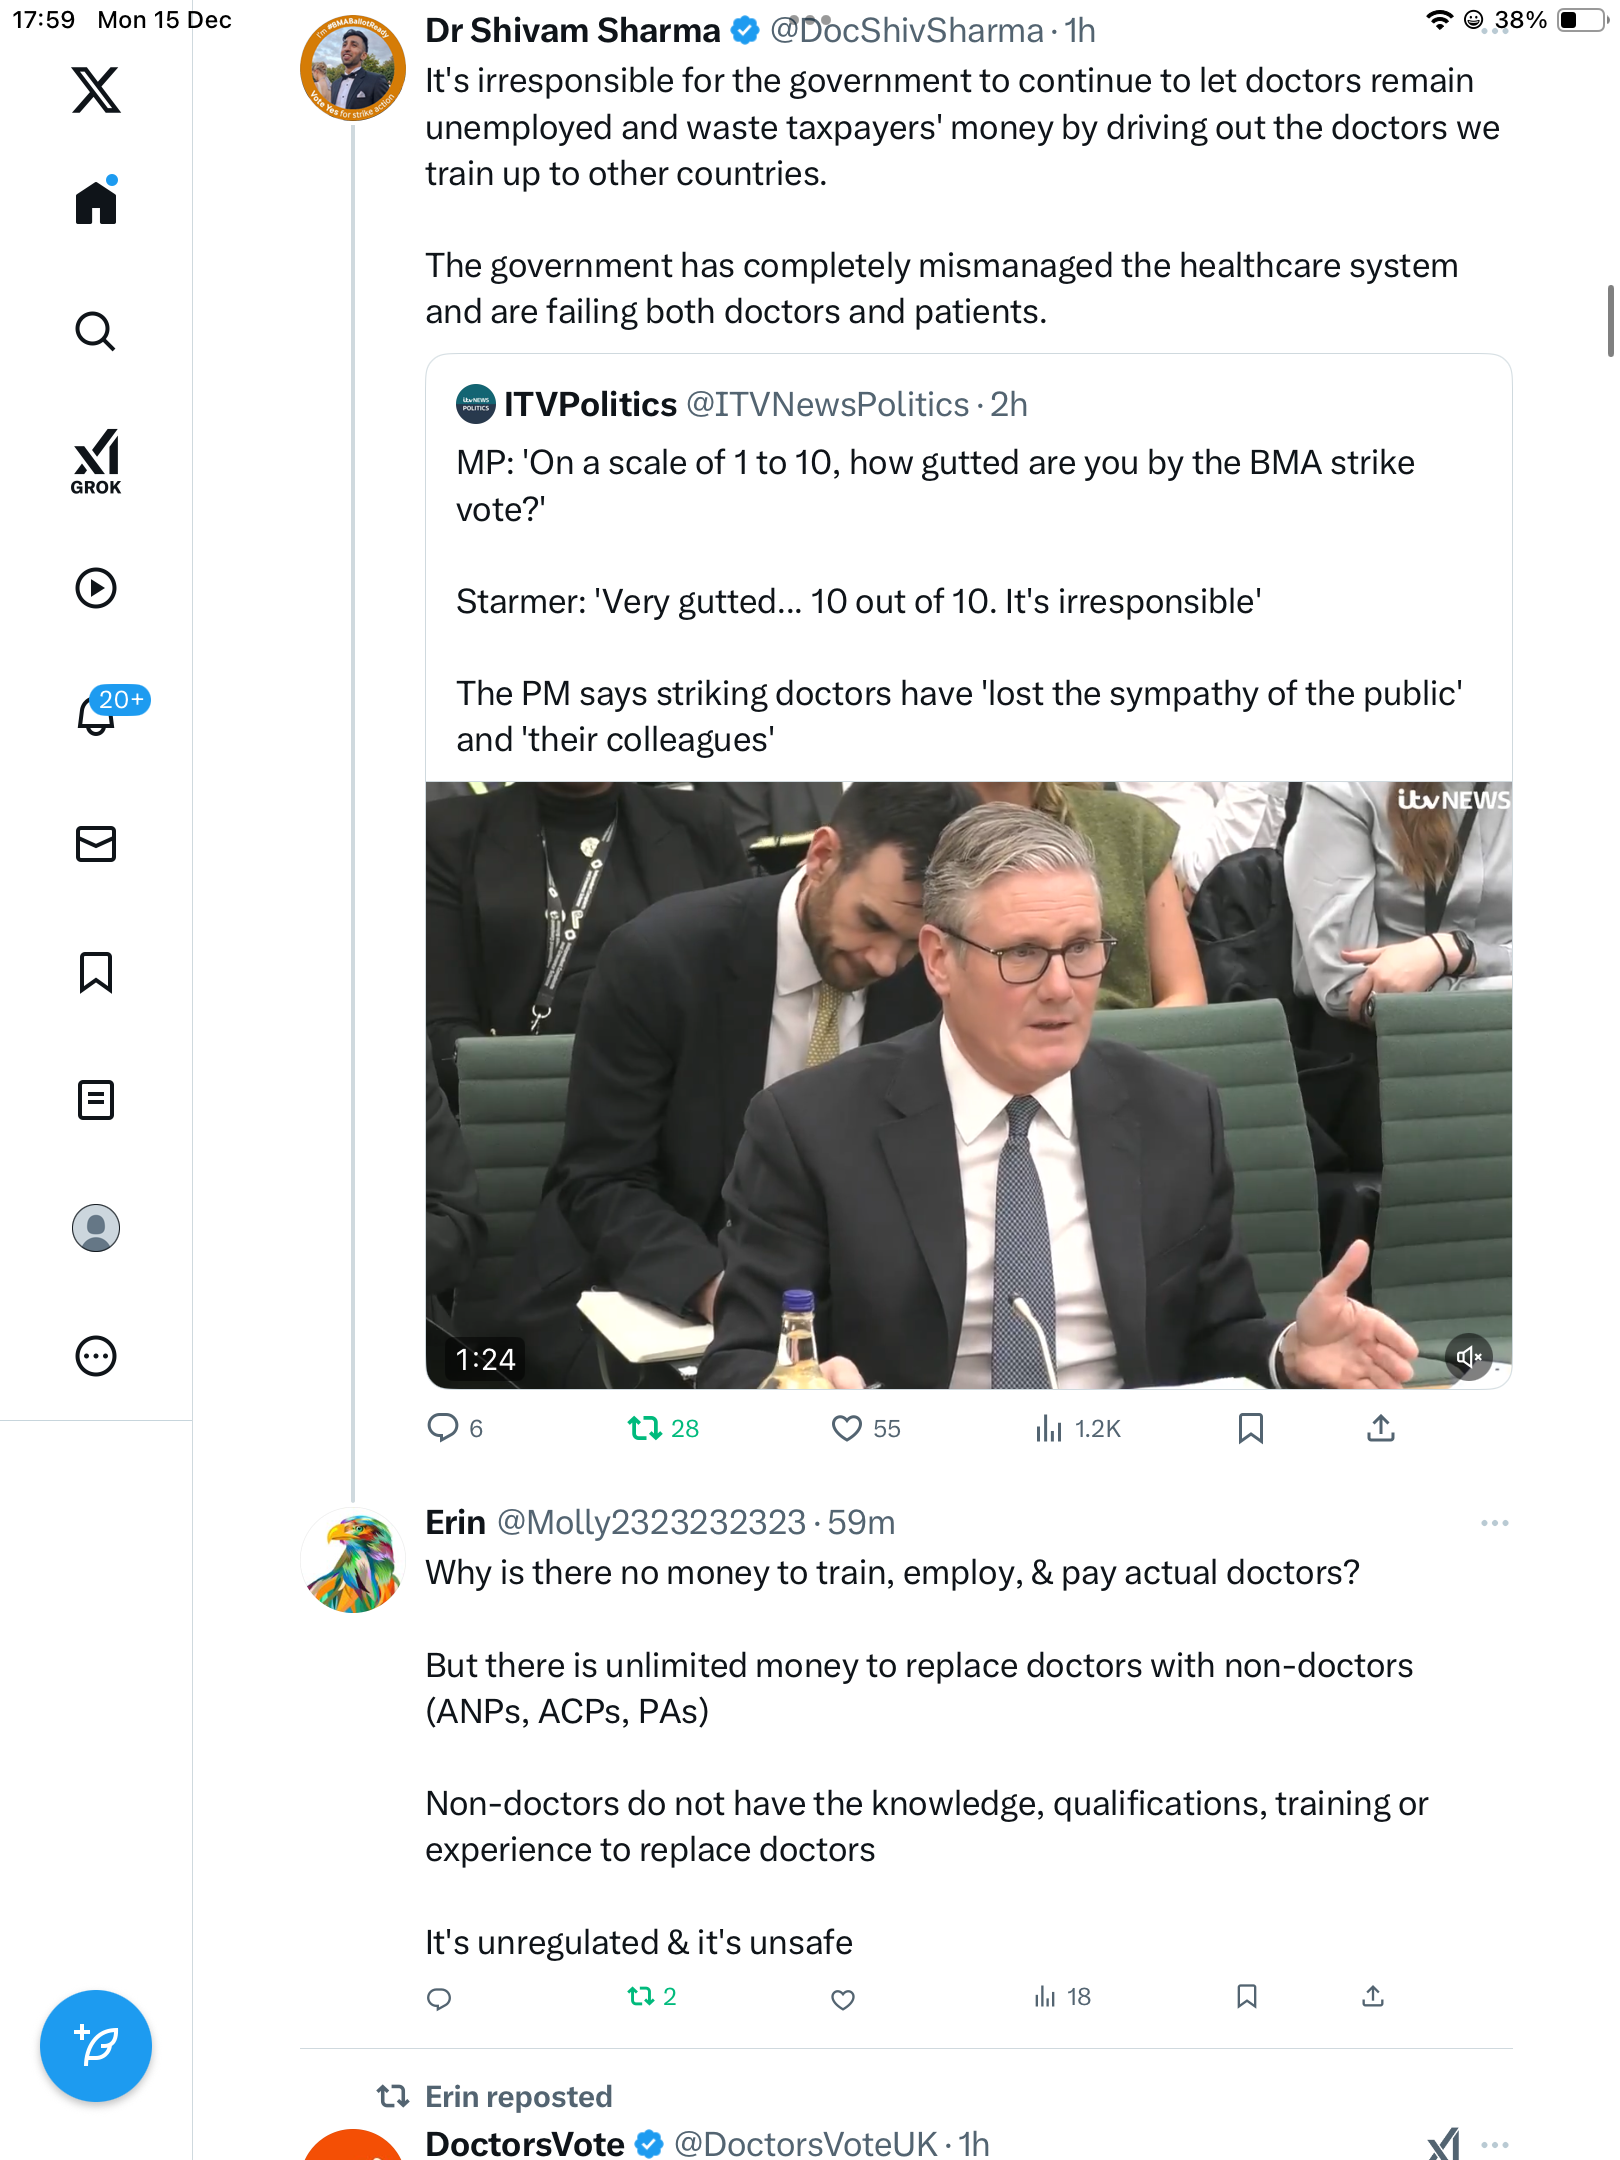Image resolution: width=1620 pixels, height=2160 pixels.
Task: Open the profile page in sidebar
Action: pyautogui.click(x=96, y=1228)
